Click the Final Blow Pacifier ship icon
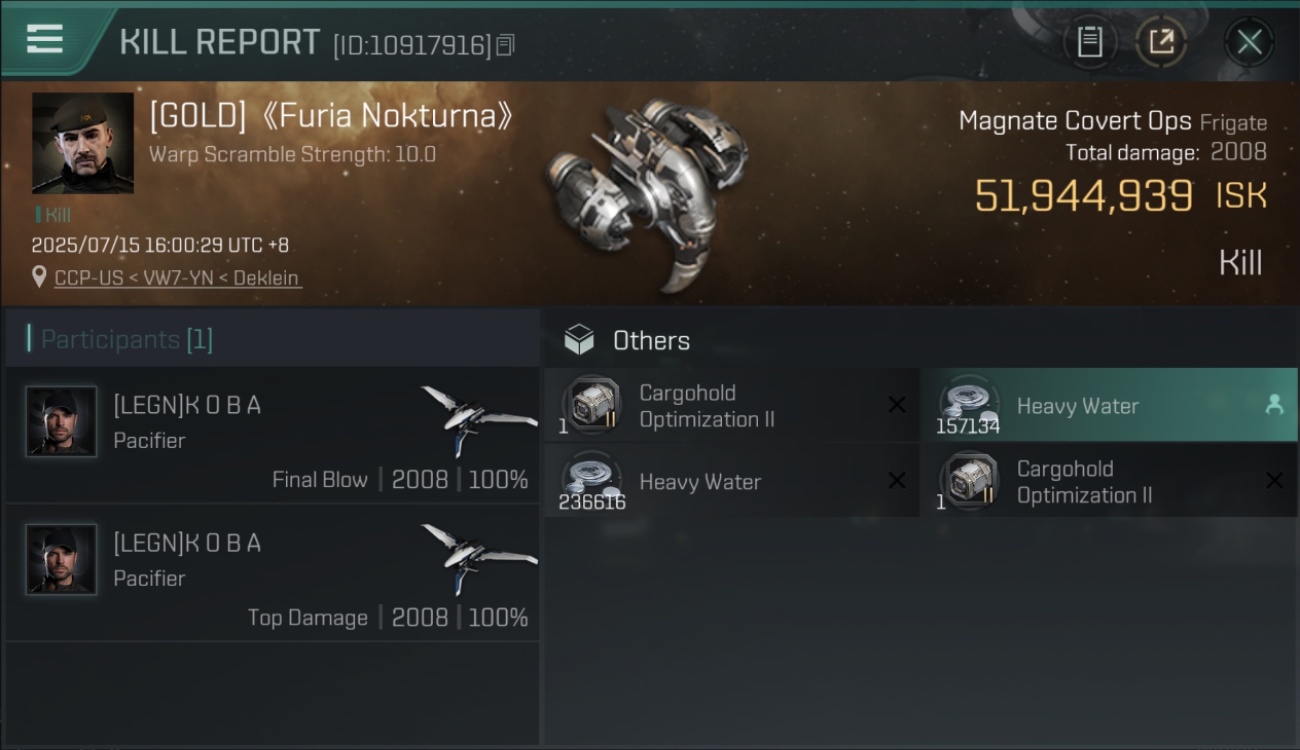The height and width of the screenshot is (750, 1300). [478, 418]
